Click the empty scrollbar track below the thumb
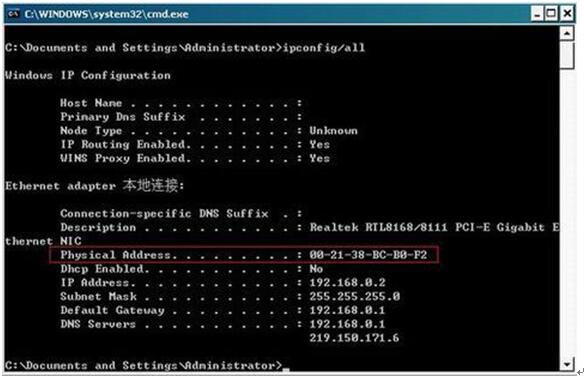 [566, 212]
